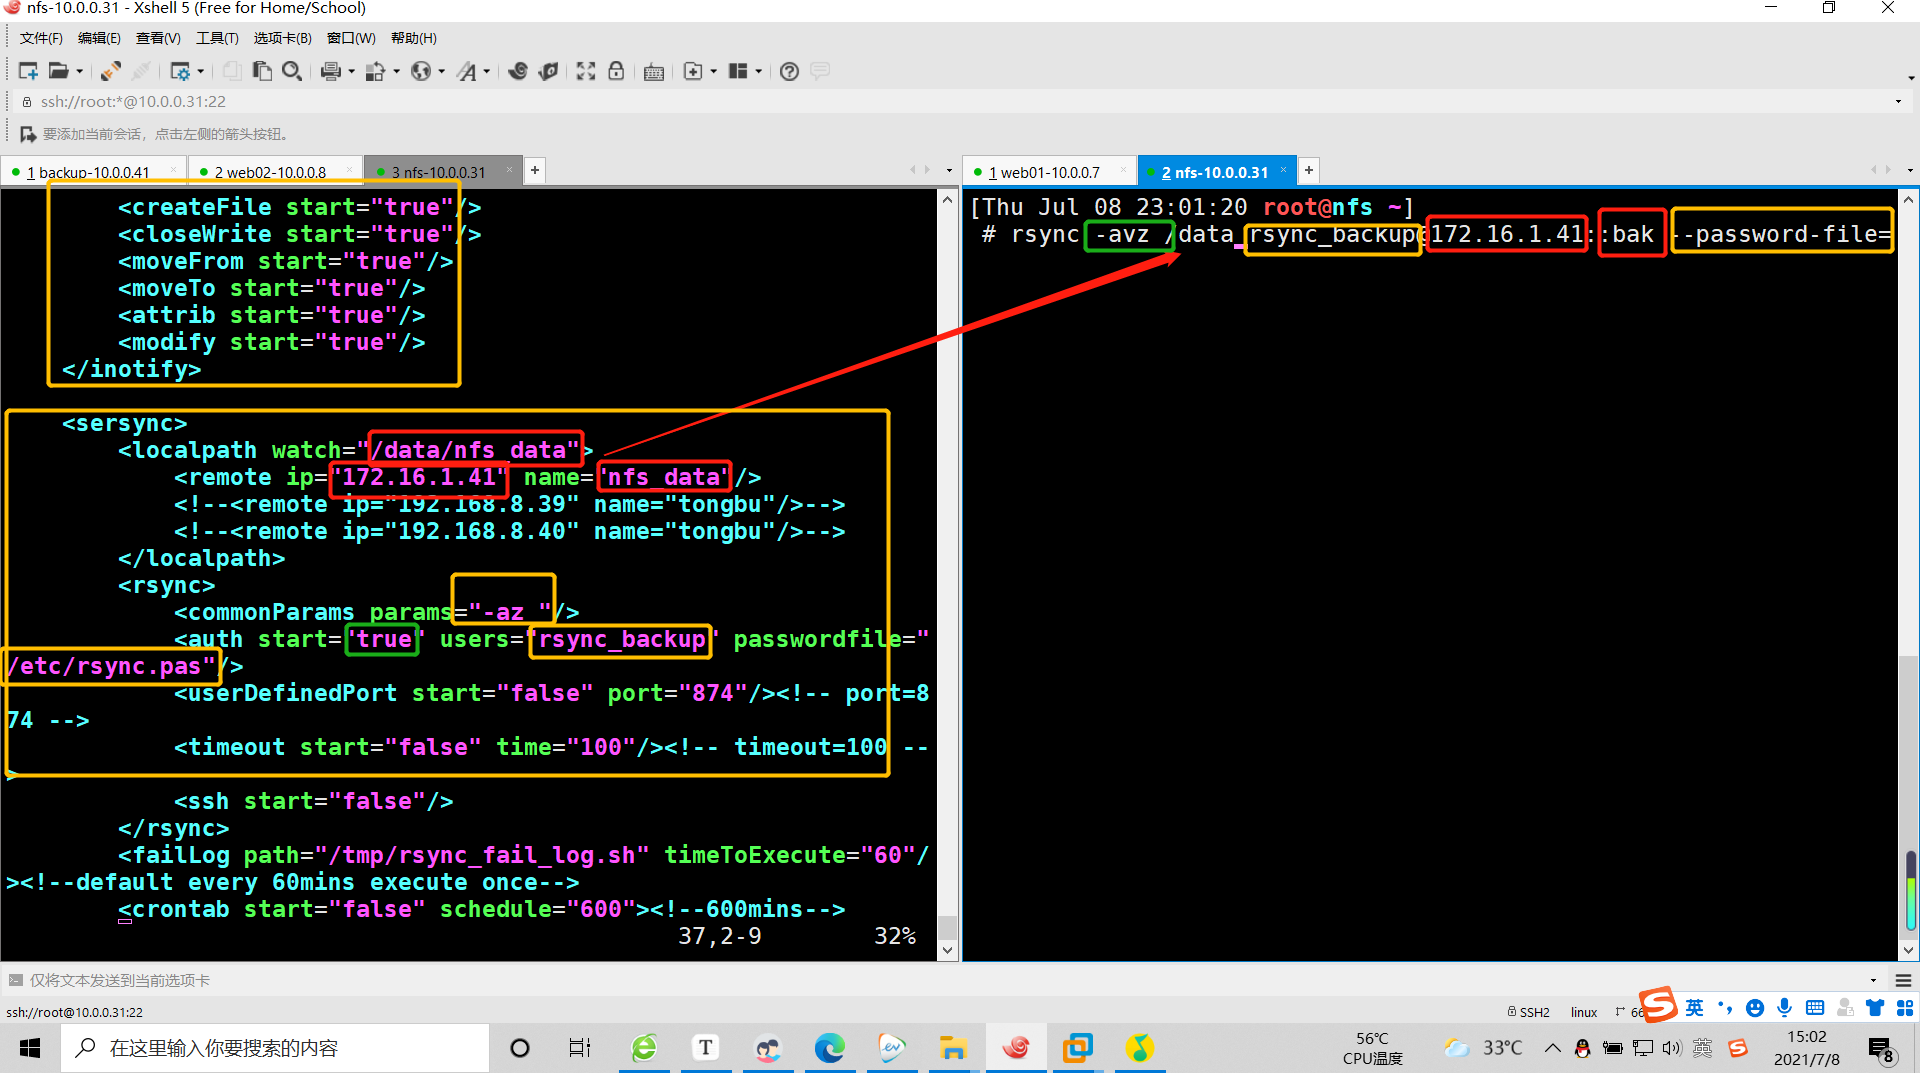Click the left terminal scroll-down arrow

pyautogui.click(x=948, y=950)
